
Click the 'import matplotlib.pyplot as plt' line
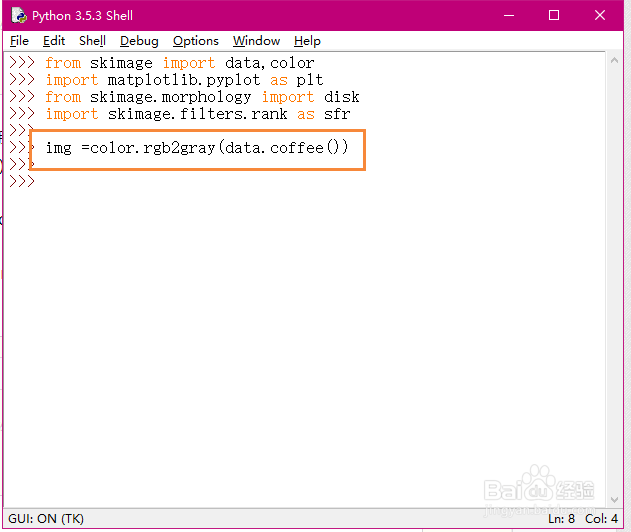(x=184, y=80)
